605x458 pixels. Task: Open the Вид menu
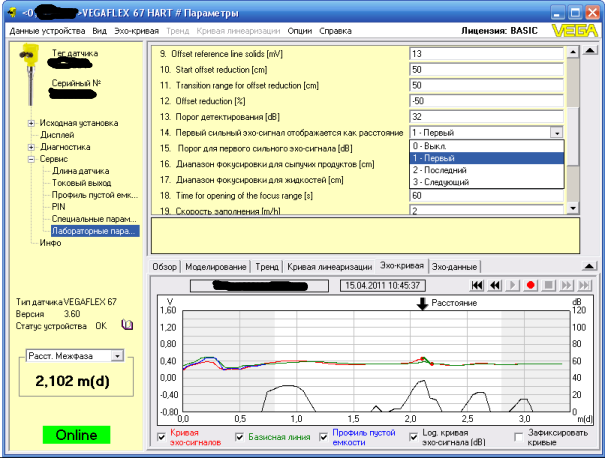(99, 31)
